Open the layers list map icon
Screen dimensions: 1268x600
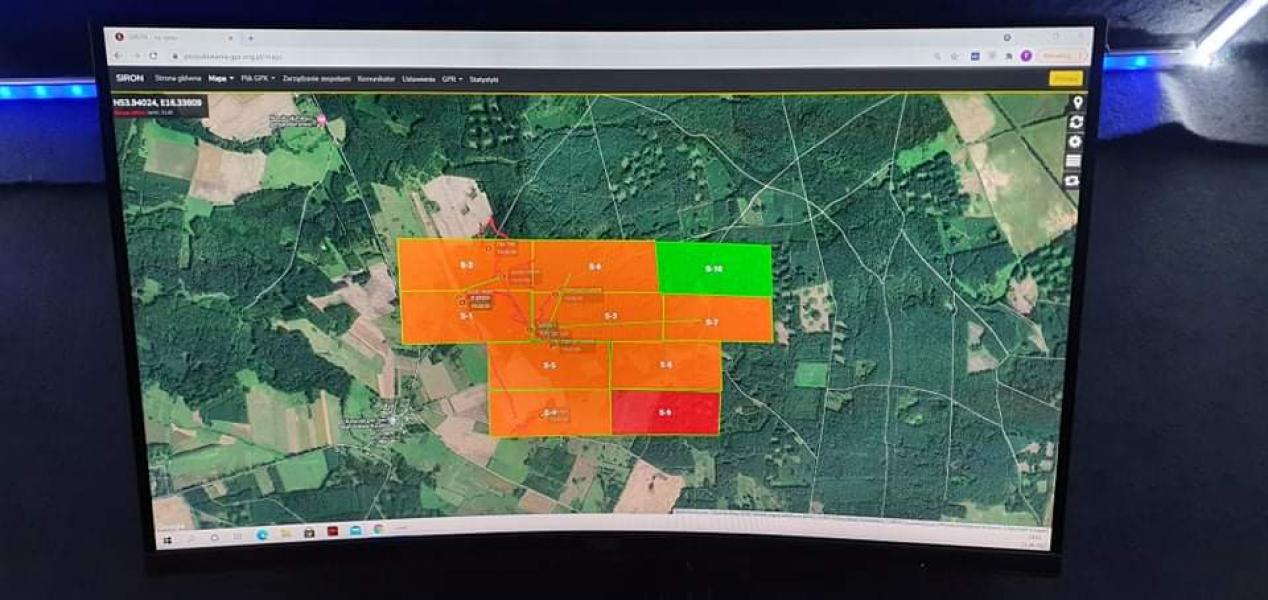click(x=1074, y=161)
